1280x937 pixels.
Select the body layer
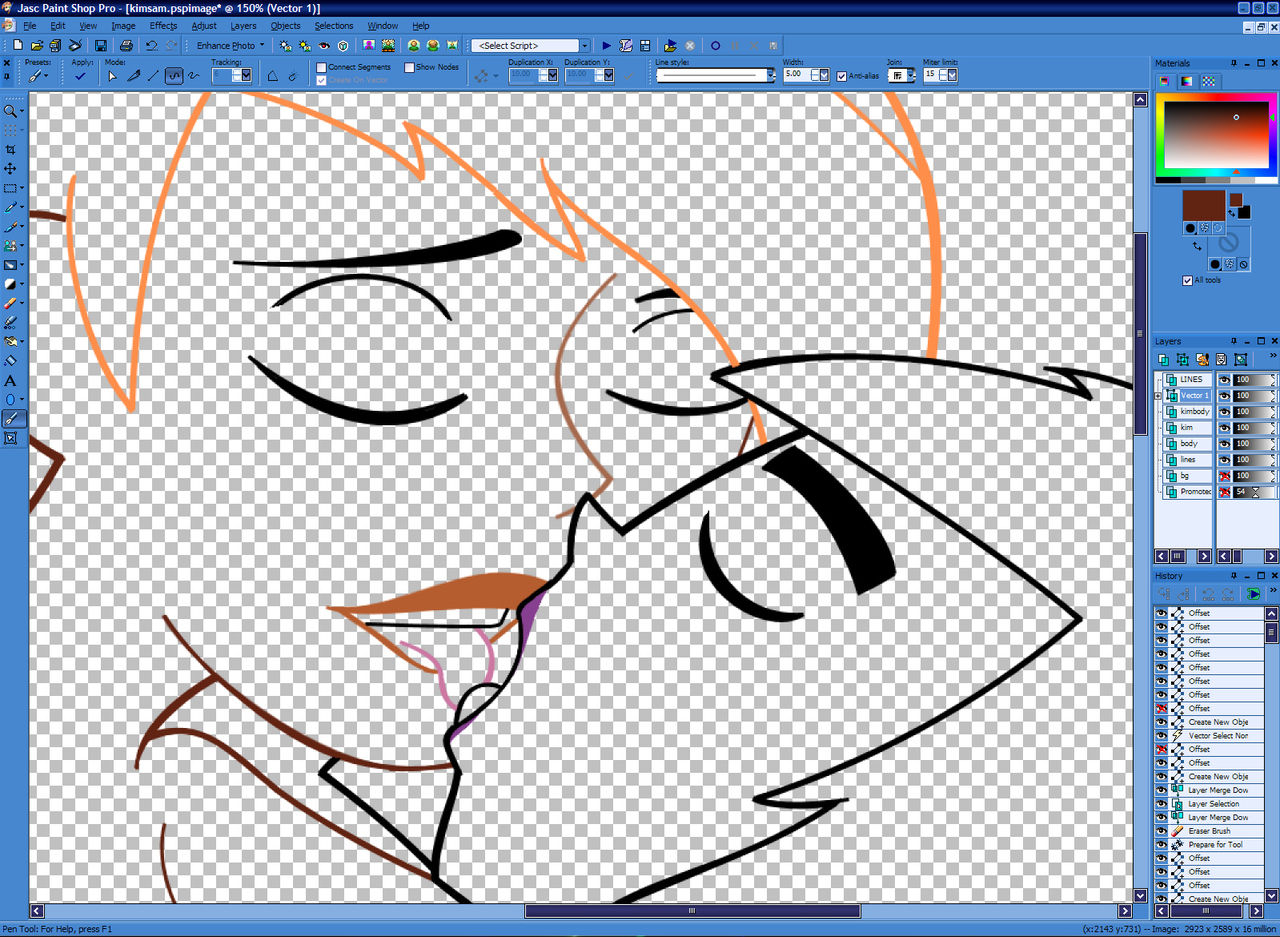1187,444
